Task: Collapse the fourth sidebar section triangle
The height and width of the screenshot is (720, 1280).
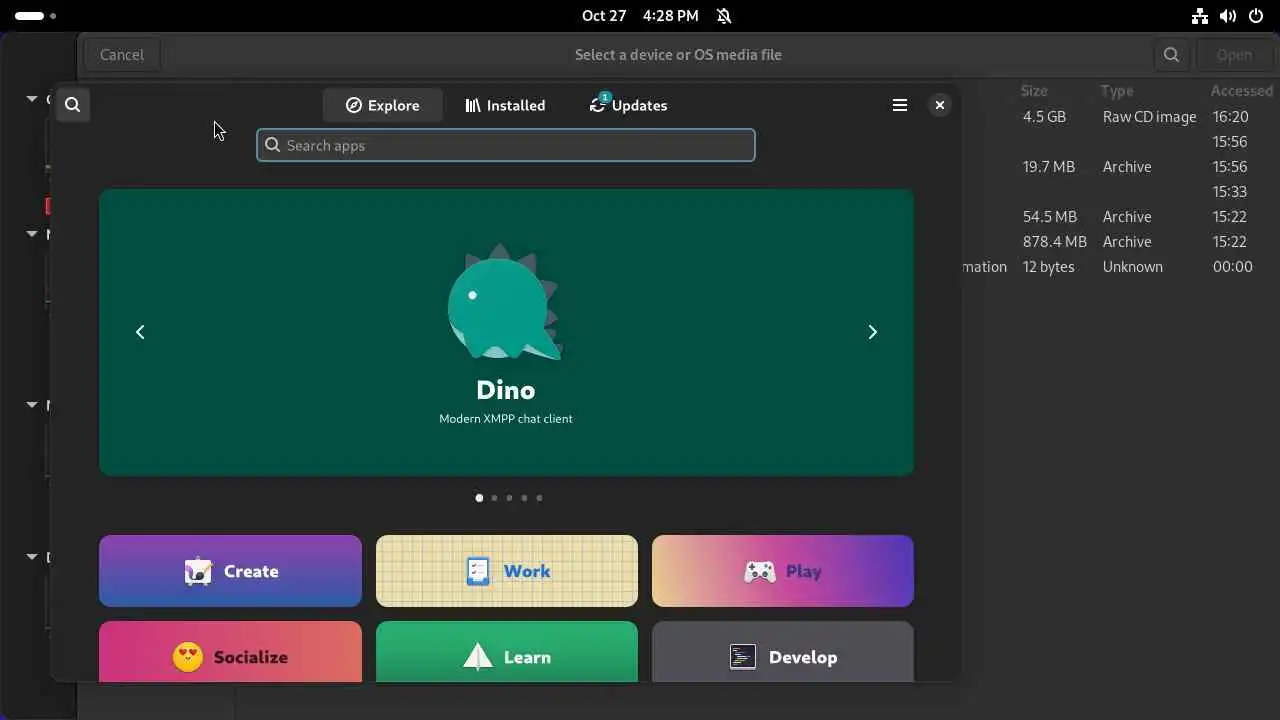Action: [x=31, y=557]
